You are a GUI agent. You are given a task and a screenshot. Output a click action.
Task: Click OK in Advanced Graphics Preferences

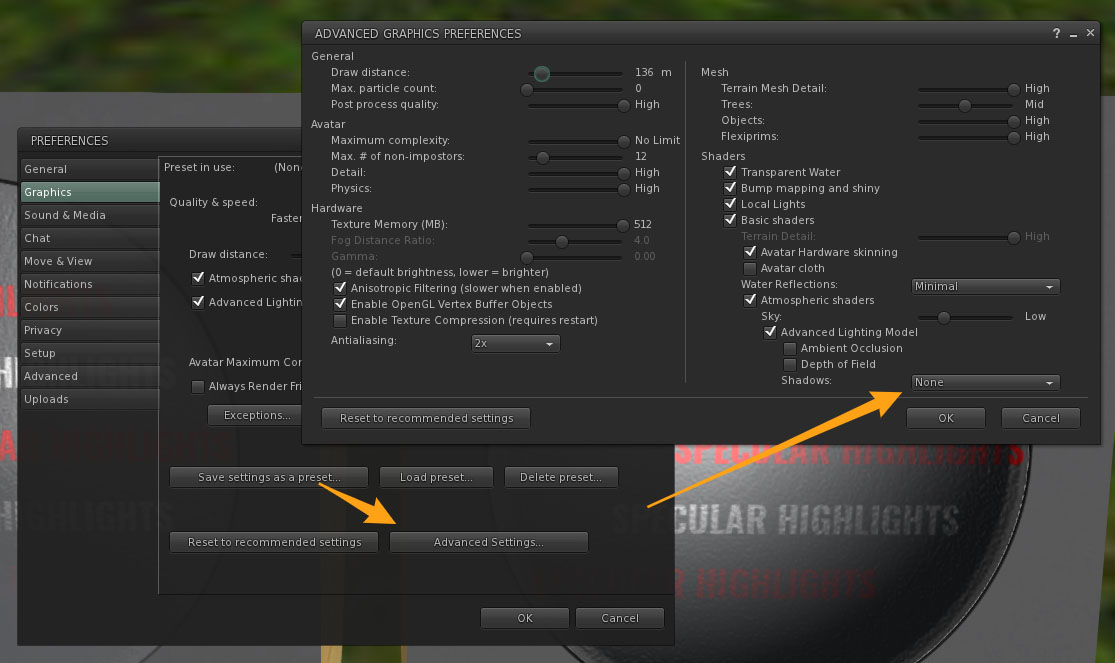point(946,418)
